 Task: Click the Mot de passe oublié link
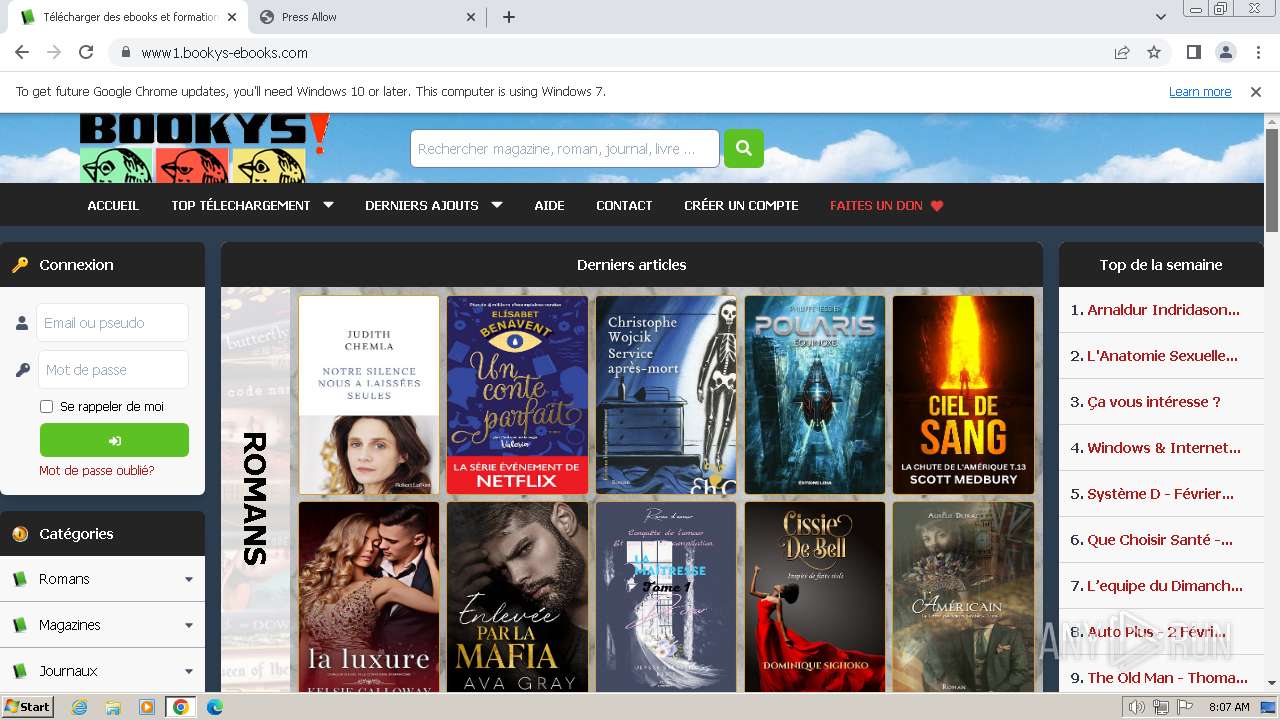click(x=96, y=470)
